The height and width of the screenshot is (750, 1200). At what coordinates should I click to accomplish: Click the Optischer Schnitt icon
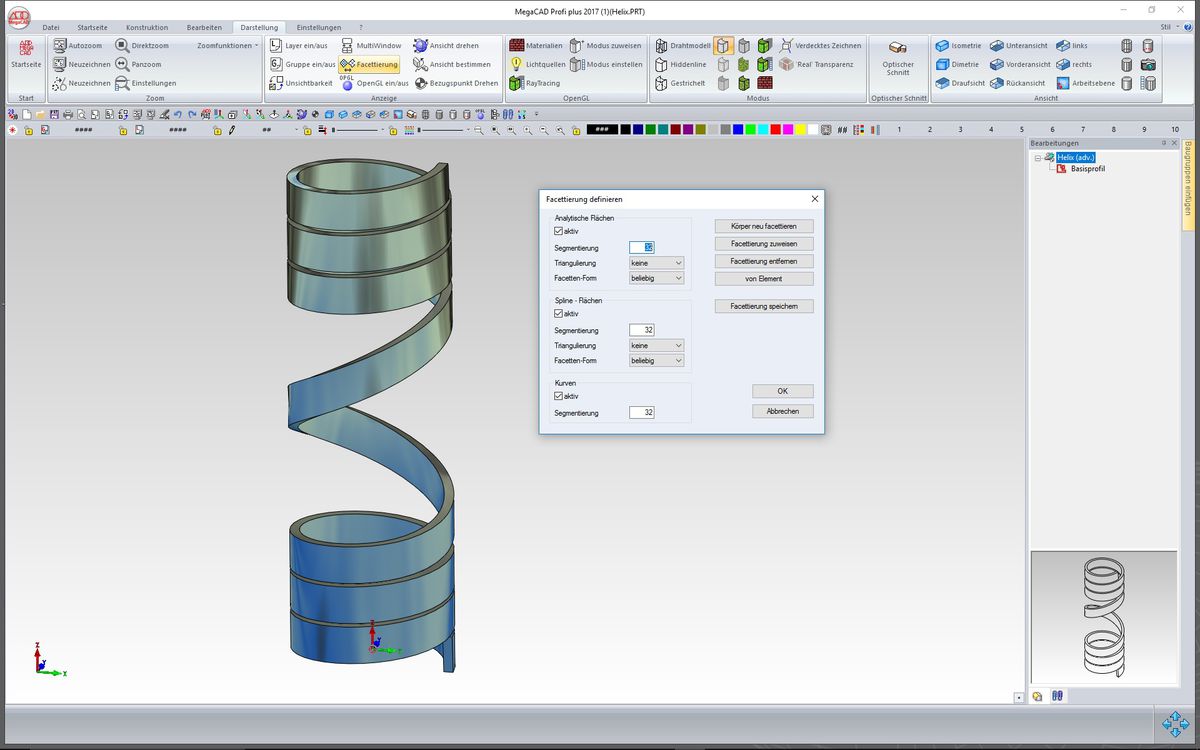[897, 48]
